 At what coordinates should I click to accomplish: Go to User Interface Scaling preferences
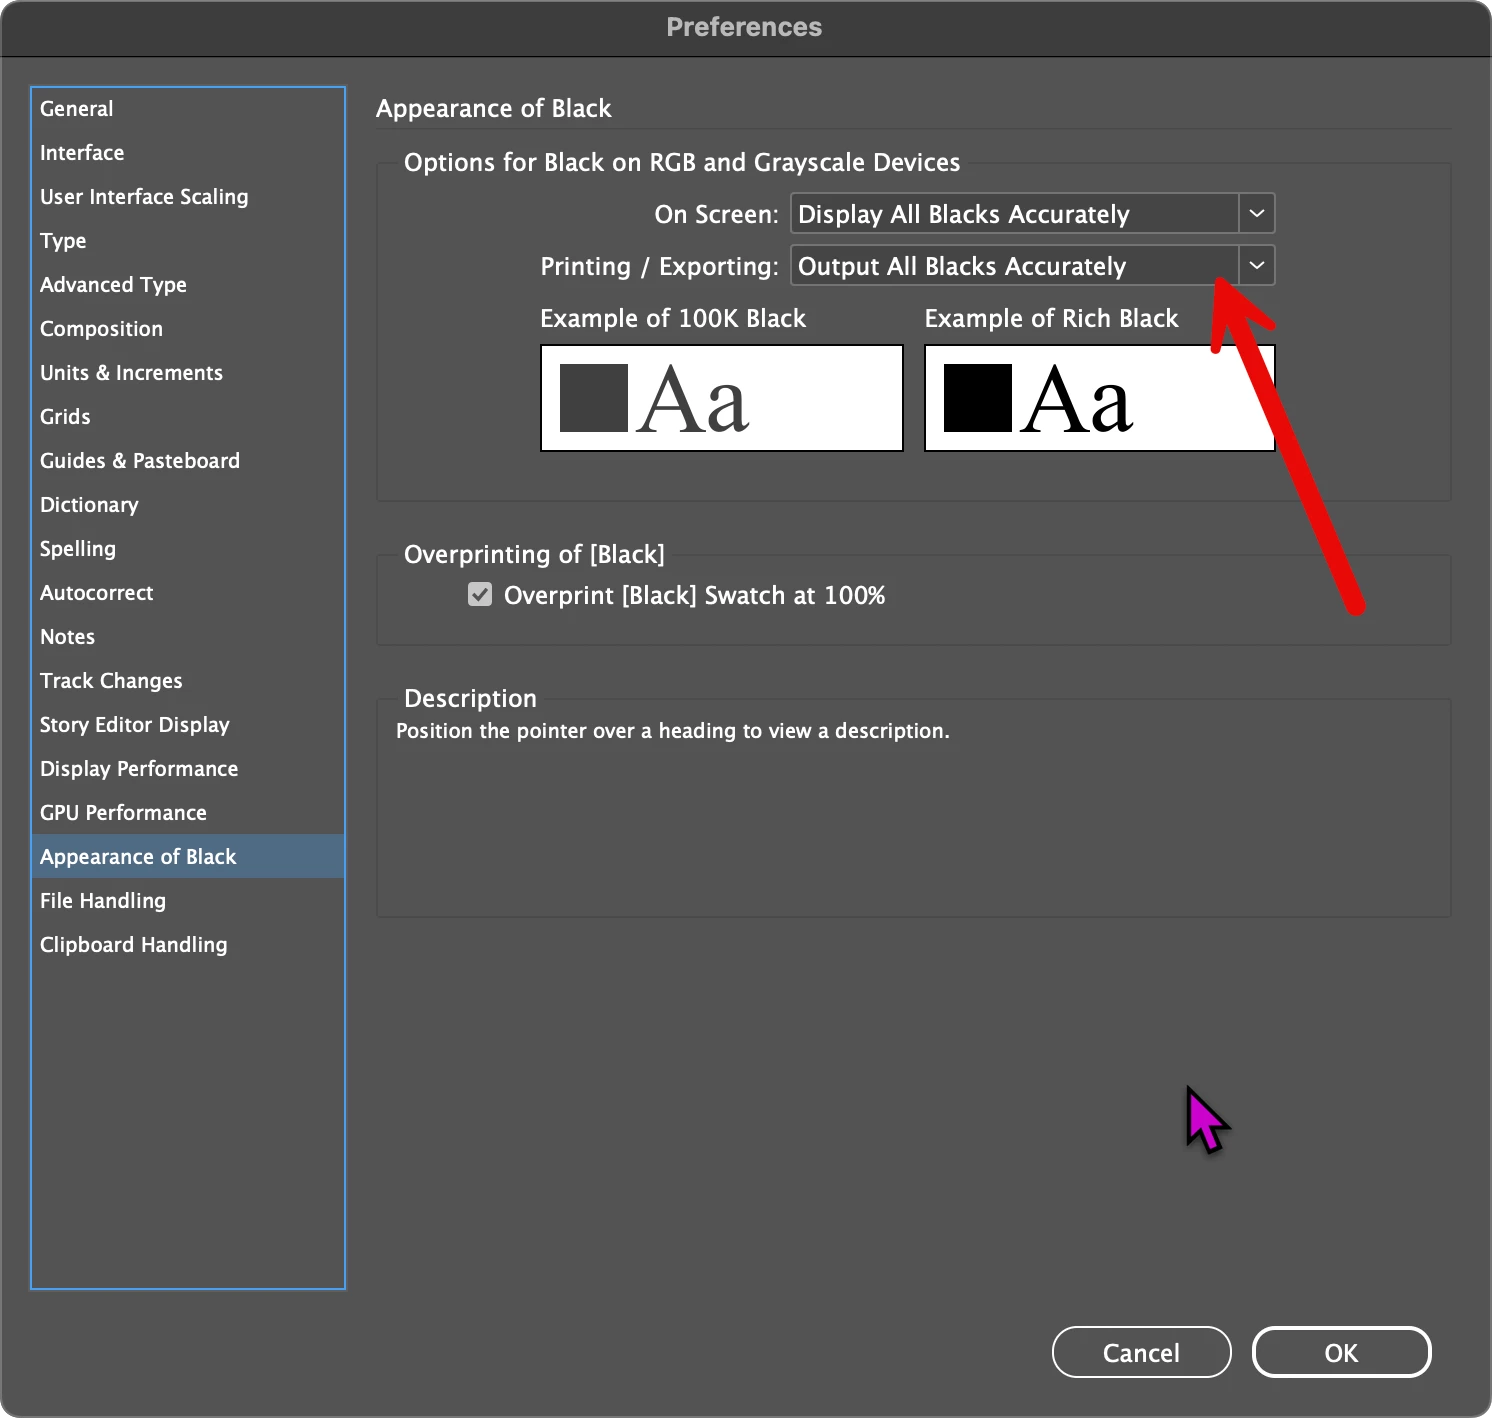[188, 197]
